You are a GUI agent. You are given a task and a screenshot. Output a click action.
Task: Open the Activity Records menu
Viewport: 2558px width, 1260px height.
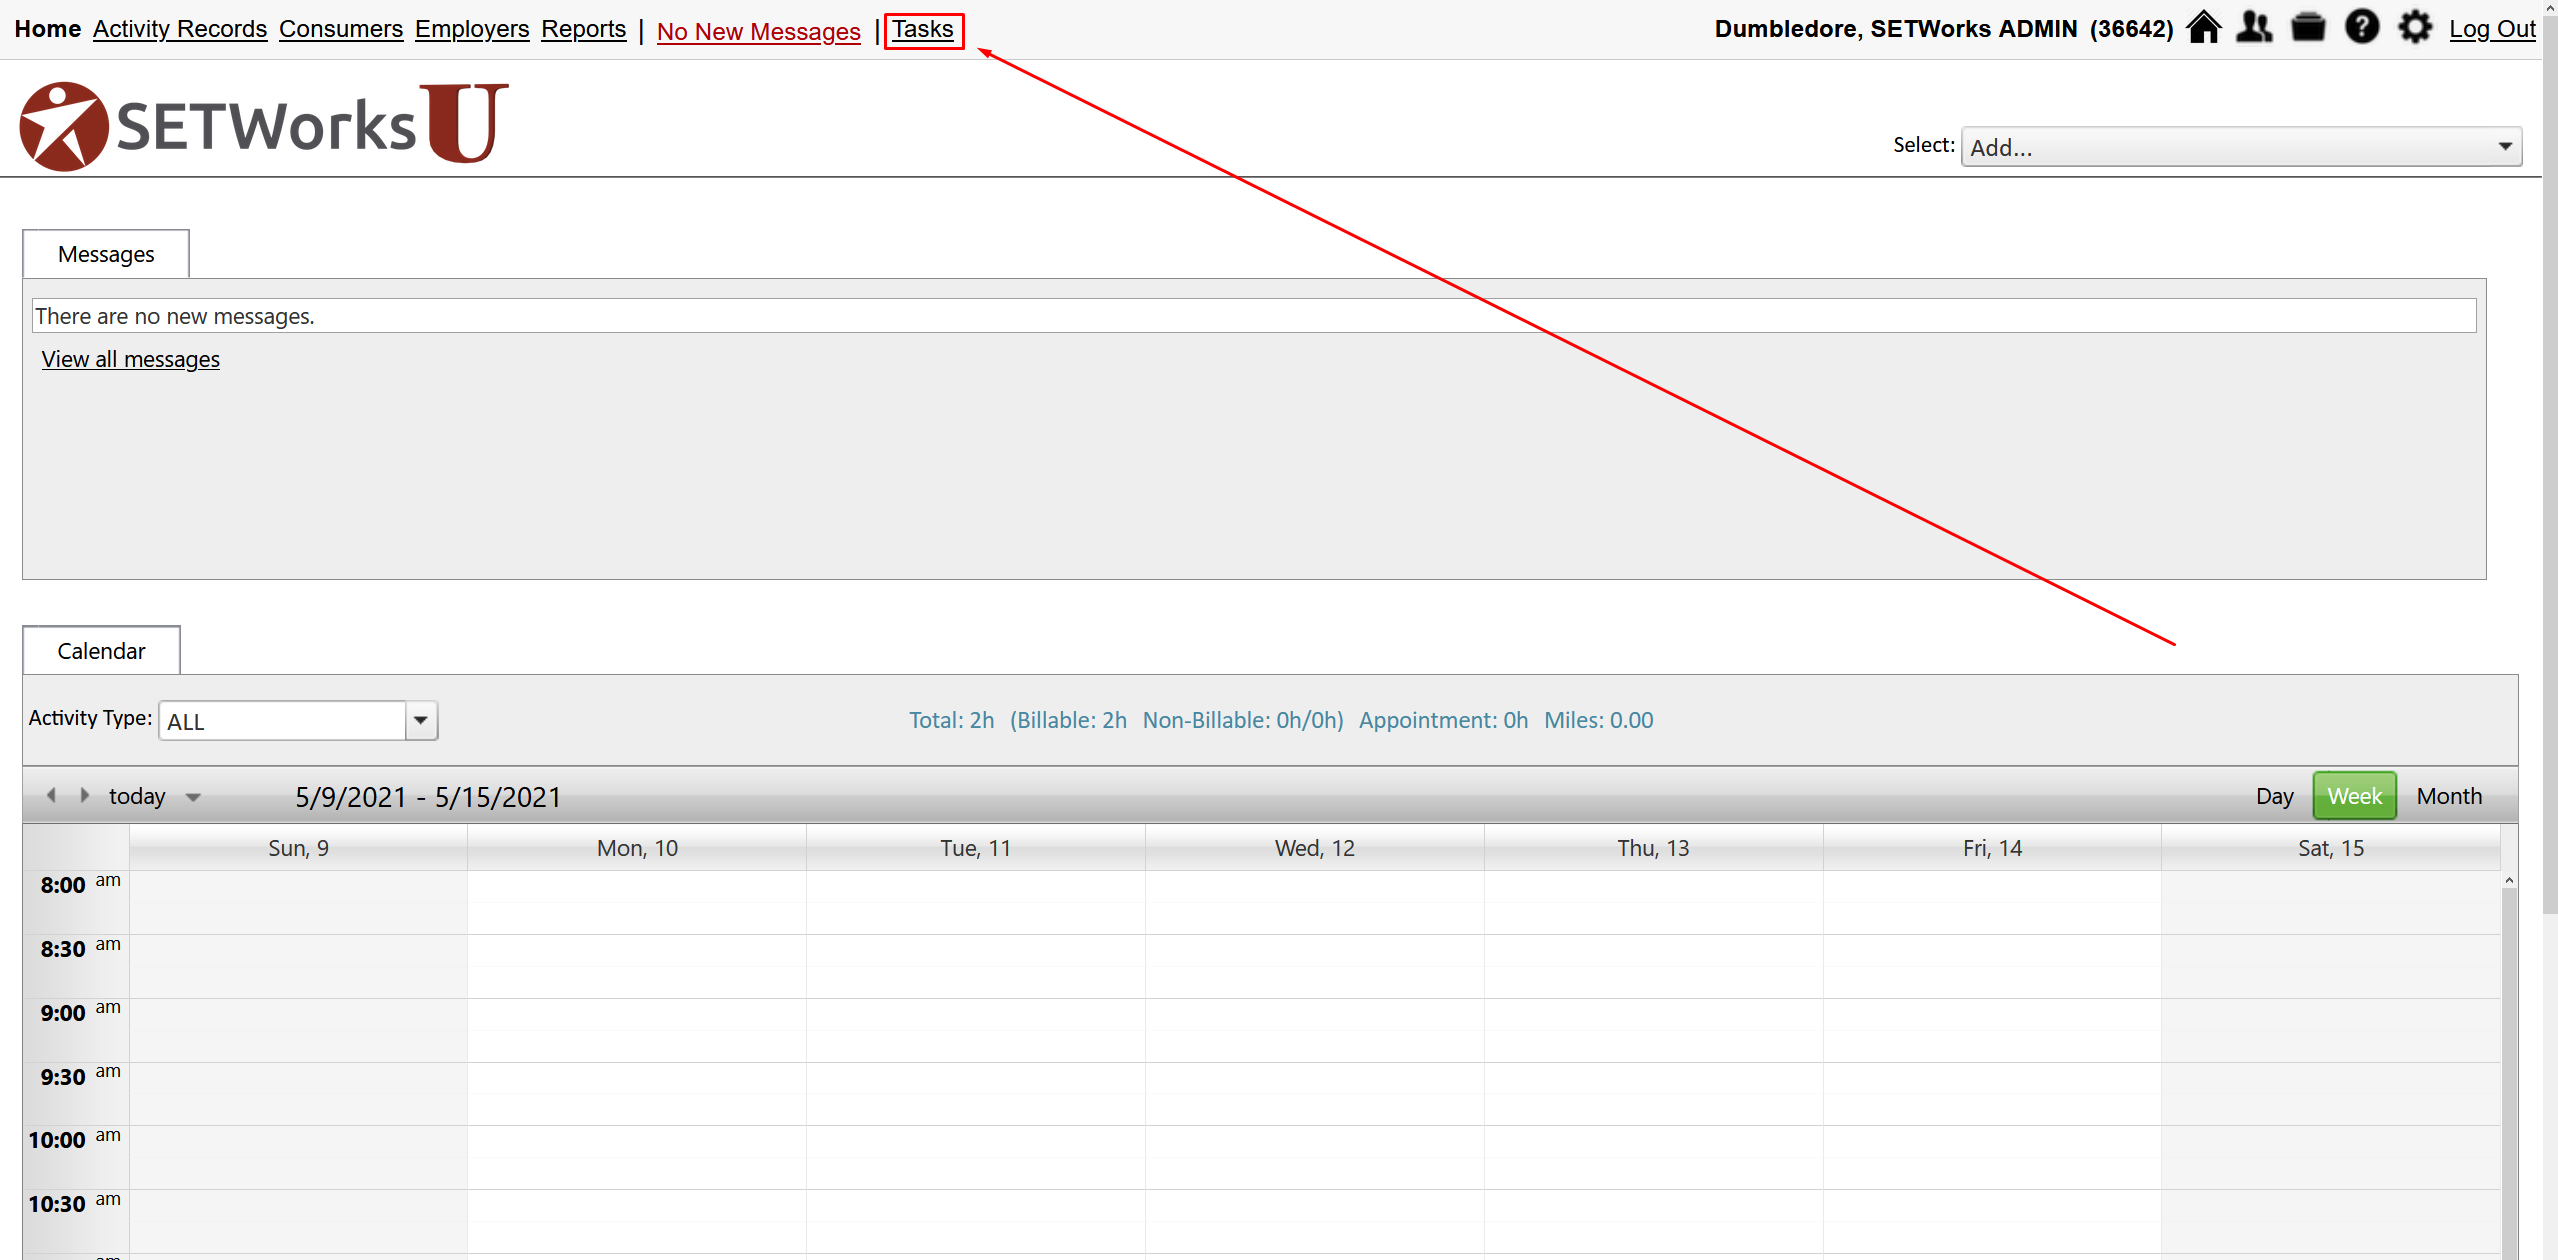pyautogui.click(x=180, y=29)
